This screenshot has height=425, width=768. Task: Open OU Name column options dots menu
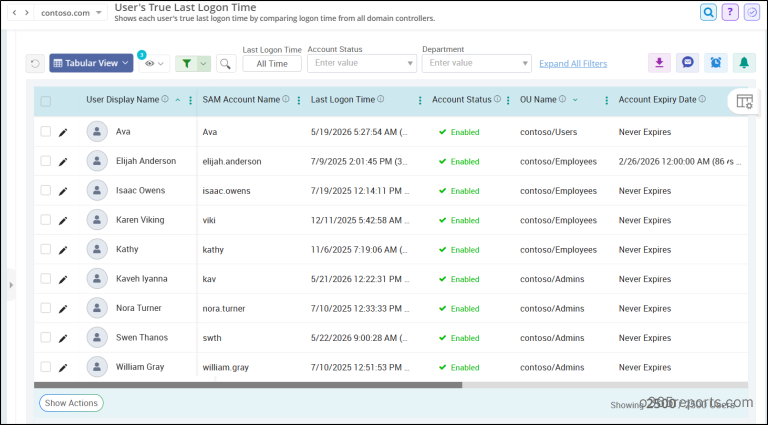point(606,100)
